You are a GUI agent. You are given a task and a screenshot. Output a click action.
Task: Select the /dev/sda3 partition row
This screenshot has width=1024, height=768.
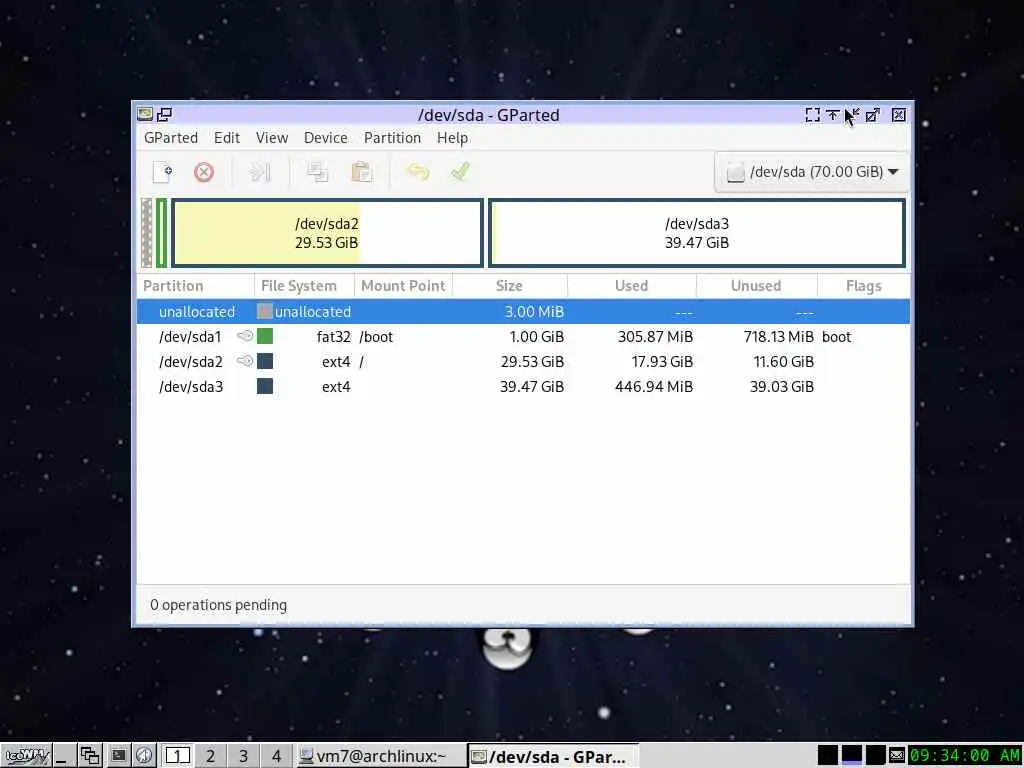(523, 387)
